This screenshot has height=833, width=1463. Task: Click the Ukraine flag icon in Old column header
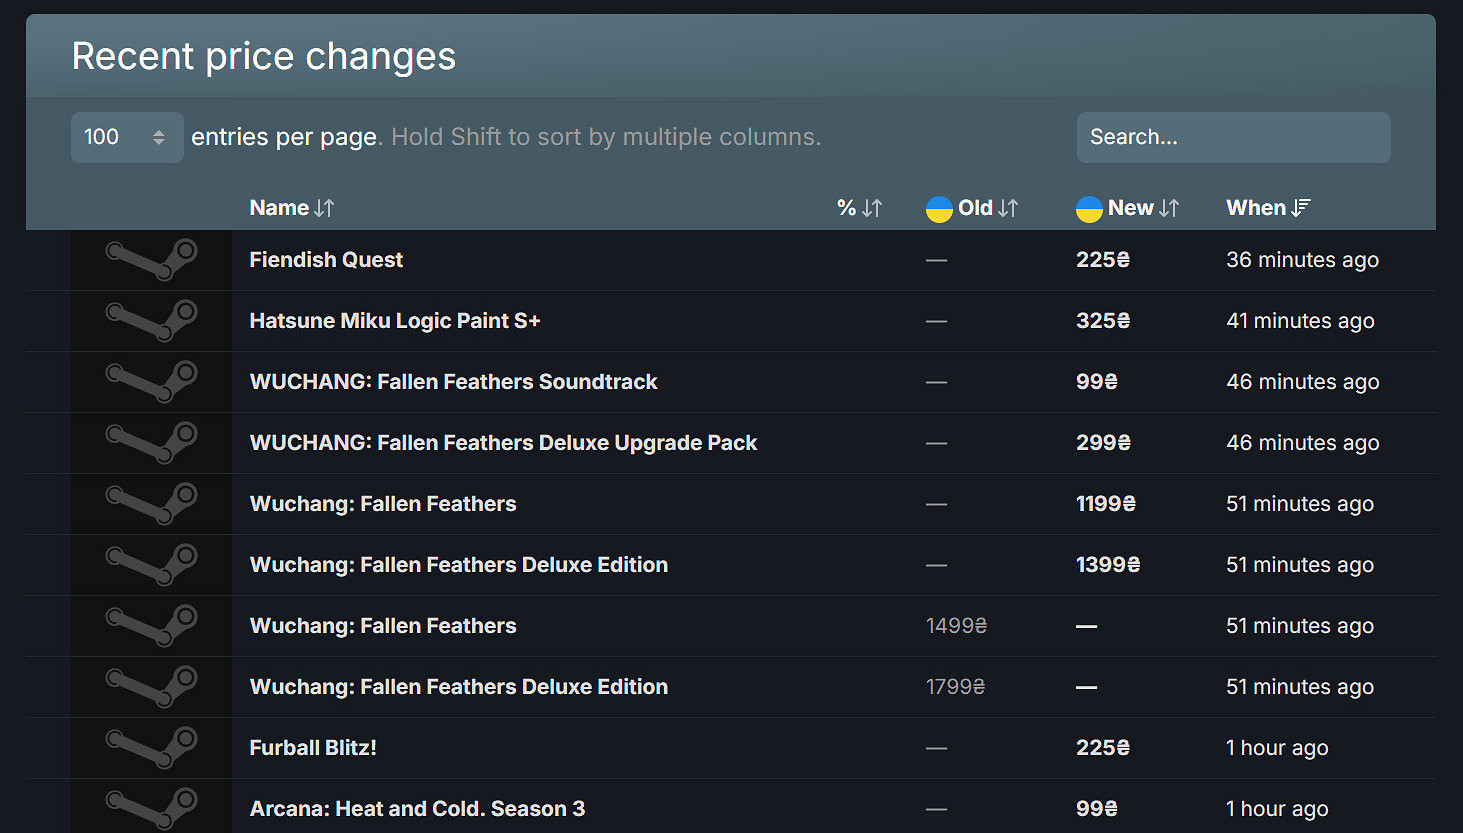pyautogui.click(x=939, y=209)
